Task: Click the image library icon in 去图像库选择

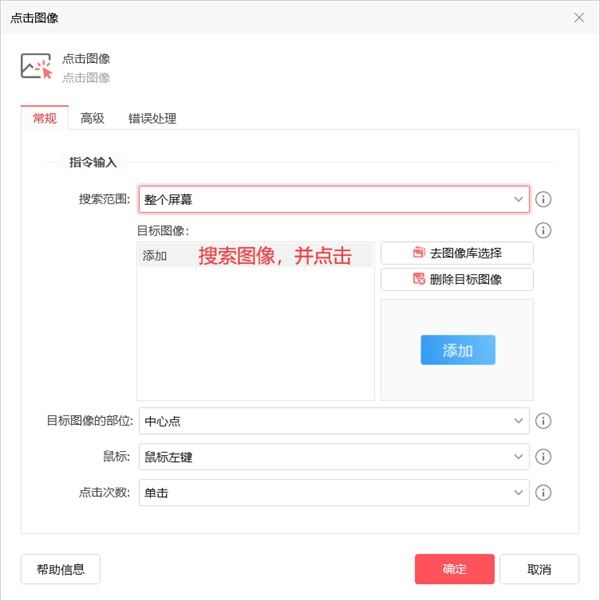Action: [419, 252]
